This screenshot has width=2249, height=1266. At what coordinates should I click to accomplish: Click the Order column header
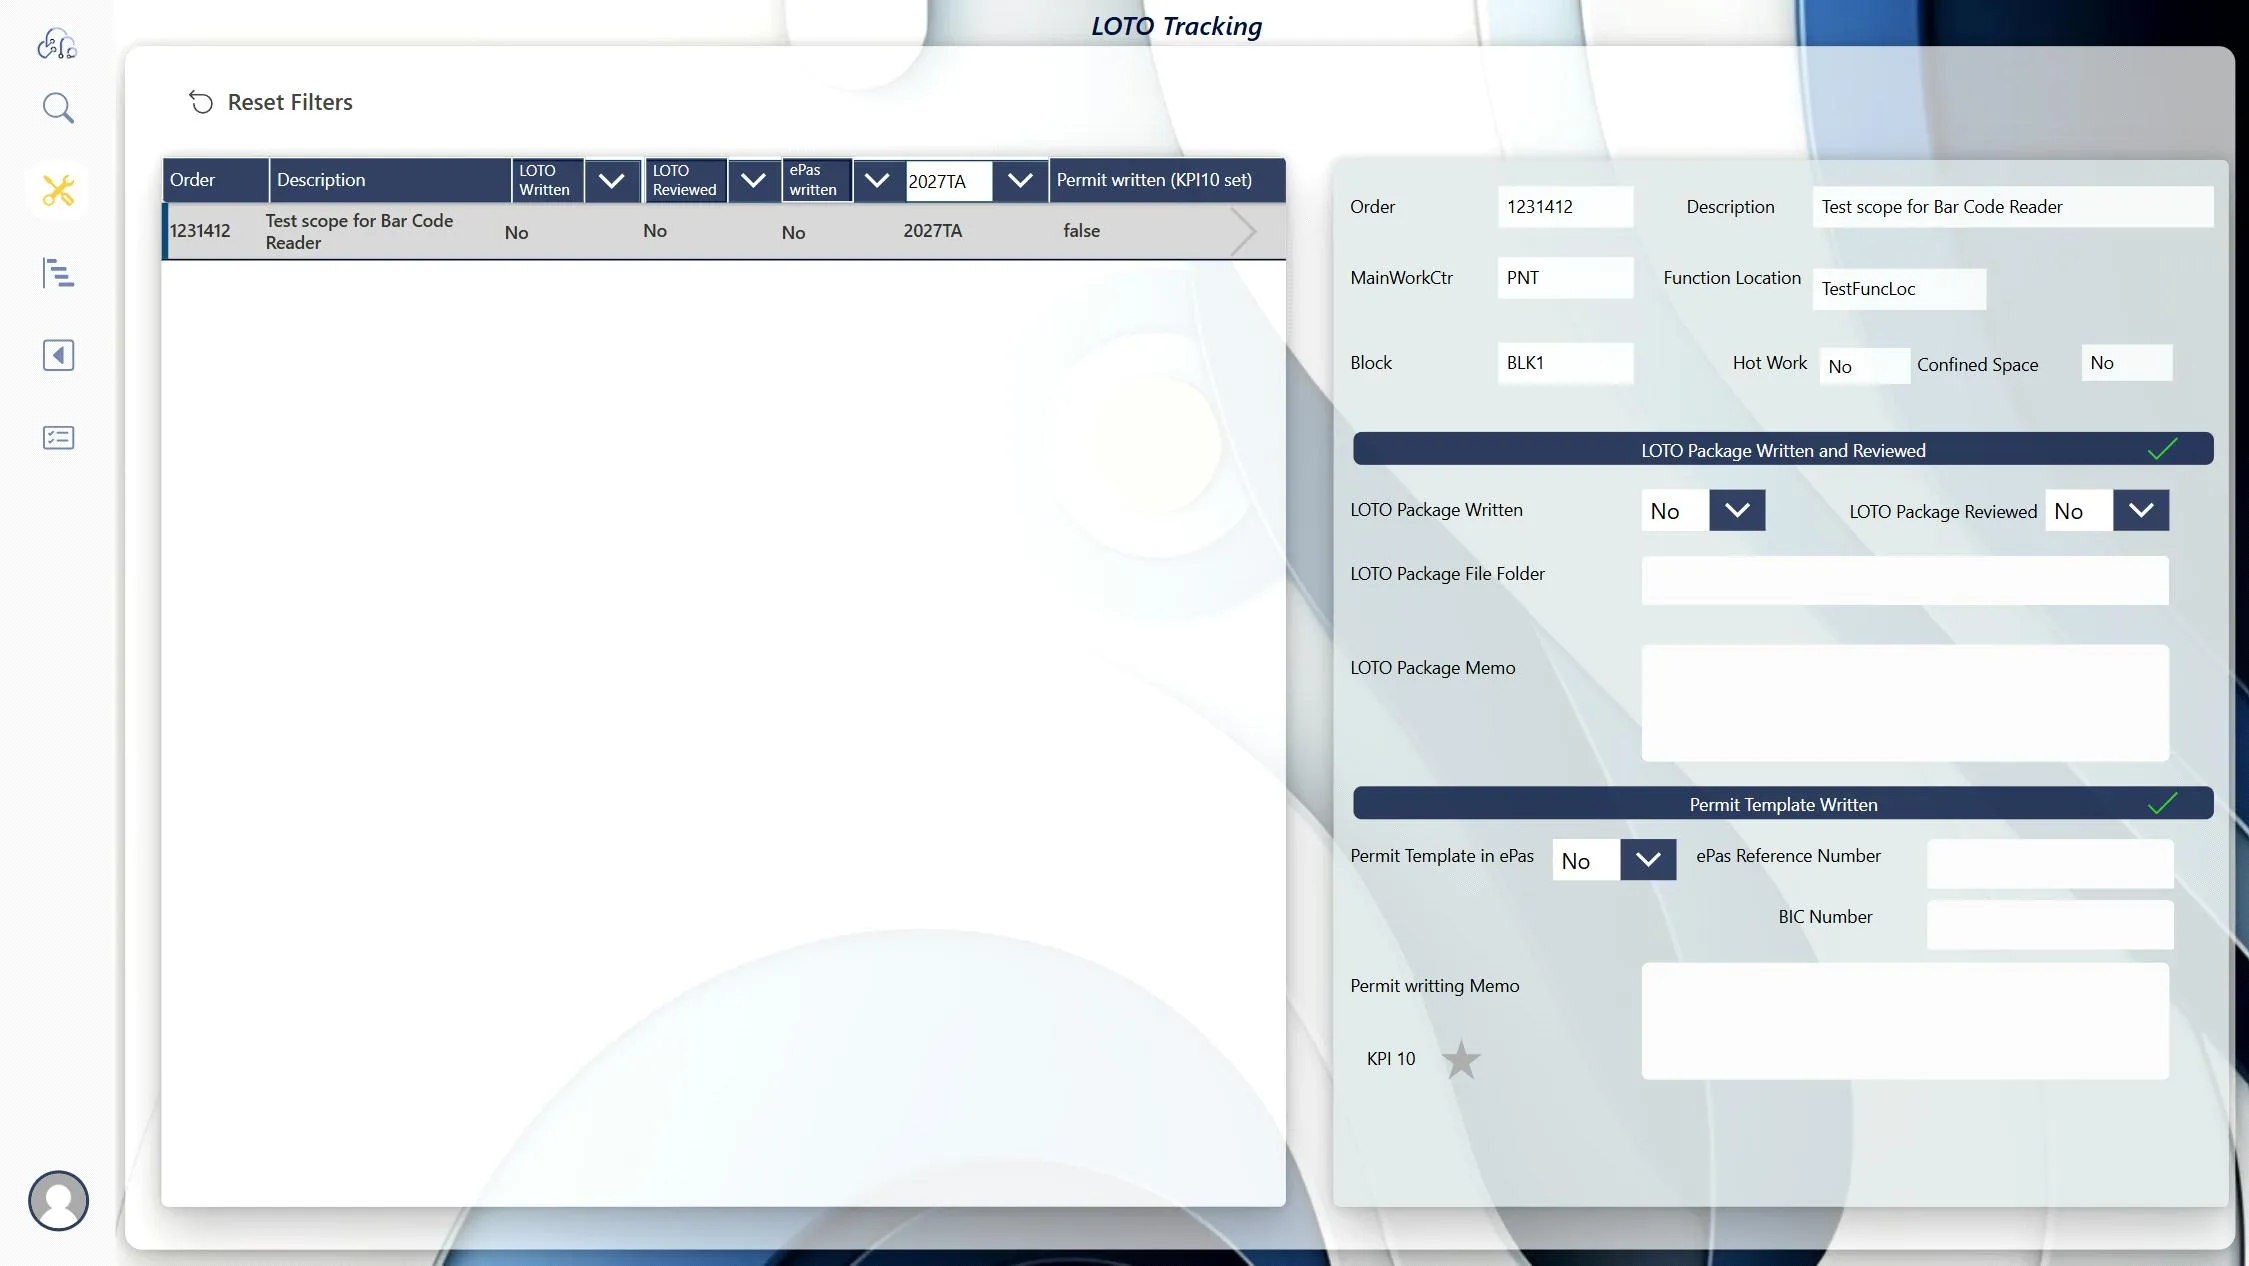coord(215,180)
